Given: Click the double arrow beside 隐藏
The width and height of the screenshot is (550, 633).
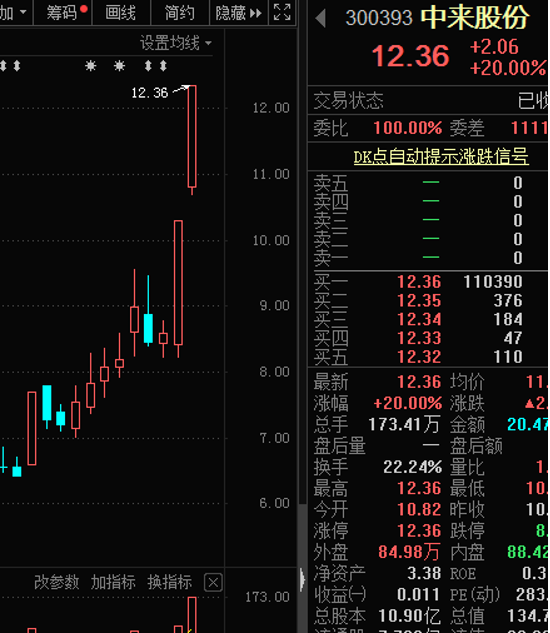Looking at the screenshot, I should point(256,13).
